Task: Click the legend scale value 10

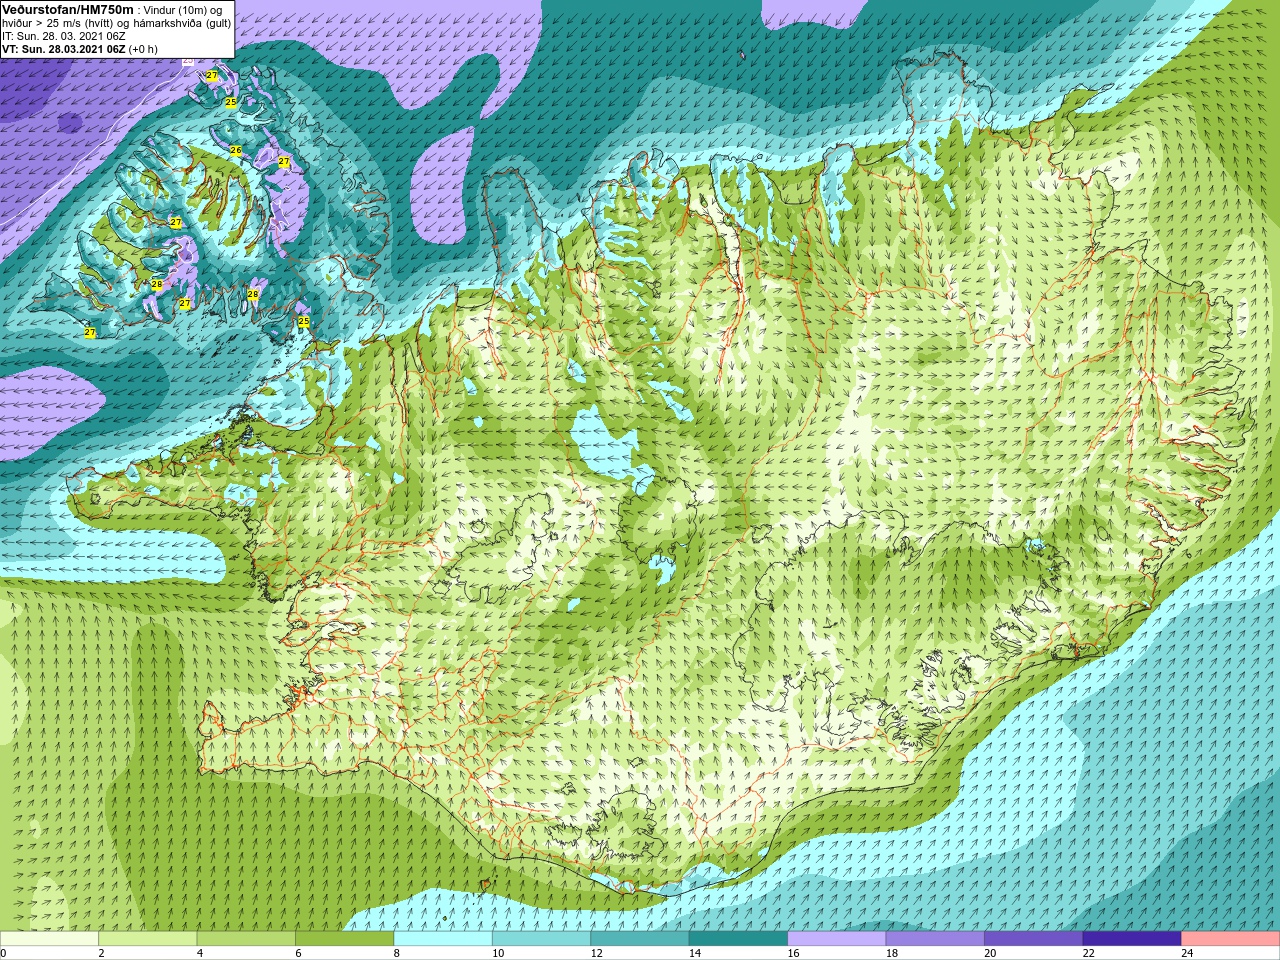Action: point(497,954)
